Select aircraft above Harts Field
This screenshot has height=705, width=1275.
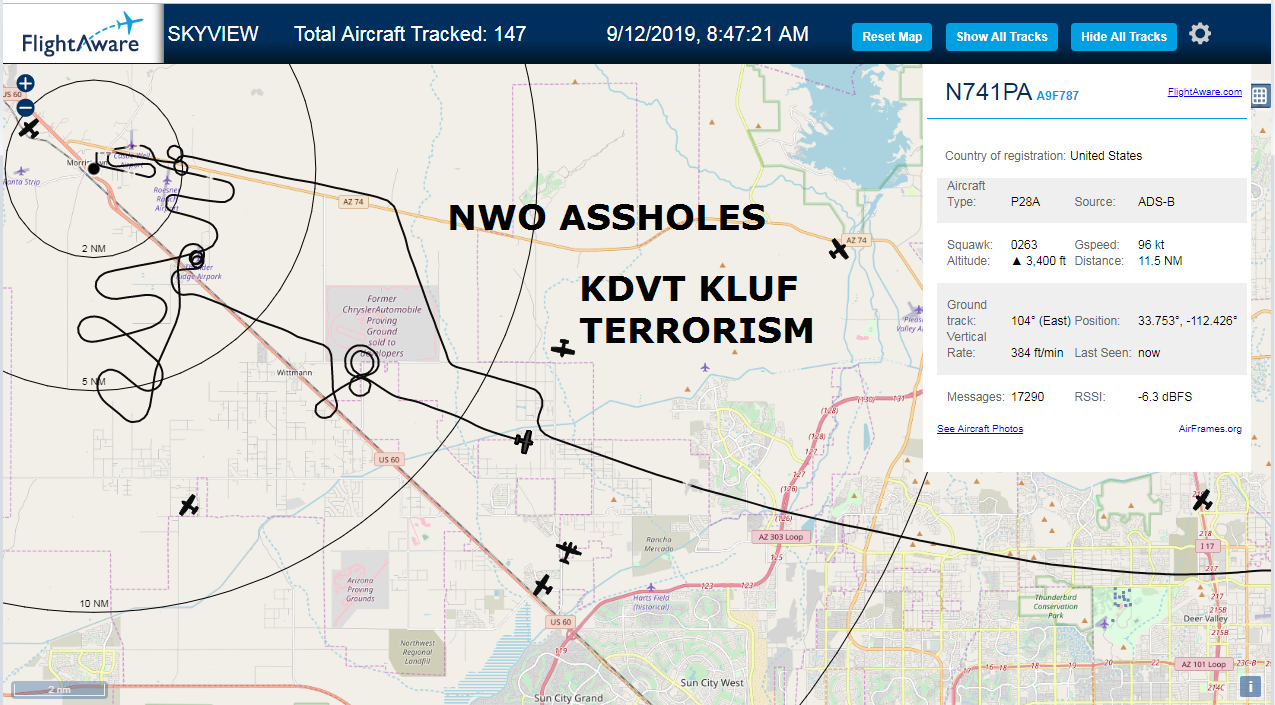point(543,585)
